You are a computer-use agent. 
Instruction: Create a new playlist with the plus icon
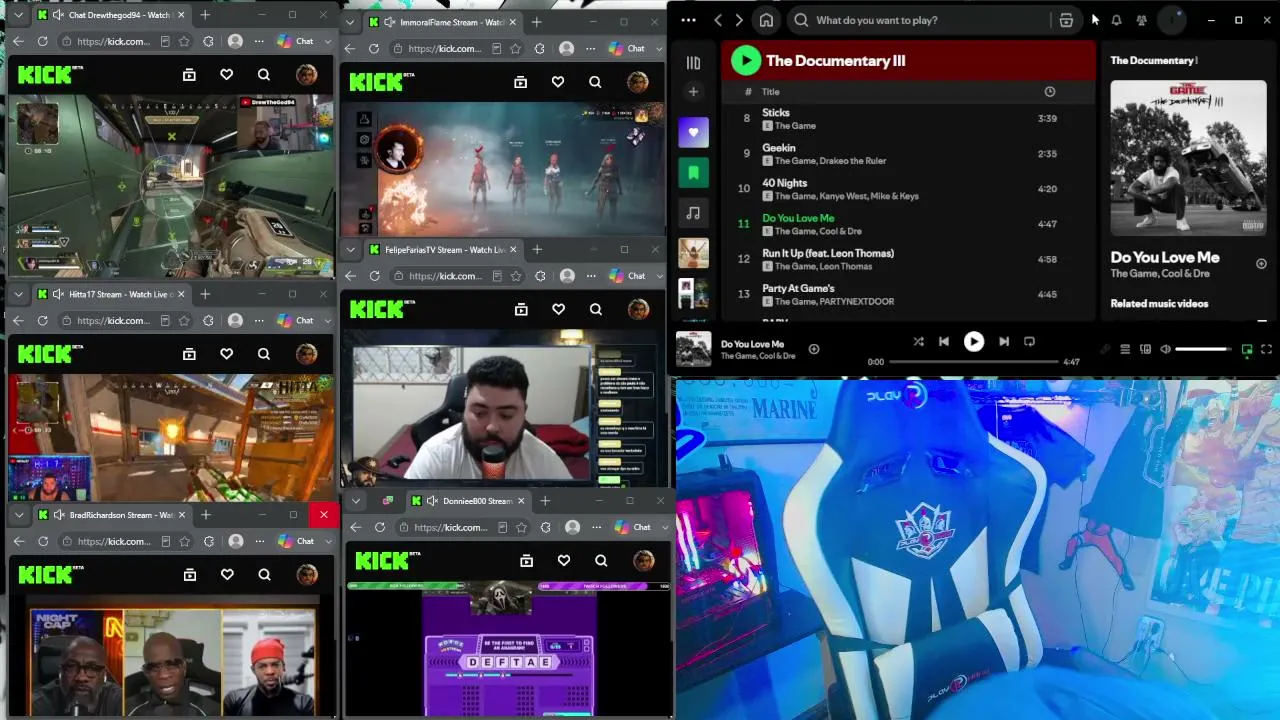click(693, 92)
